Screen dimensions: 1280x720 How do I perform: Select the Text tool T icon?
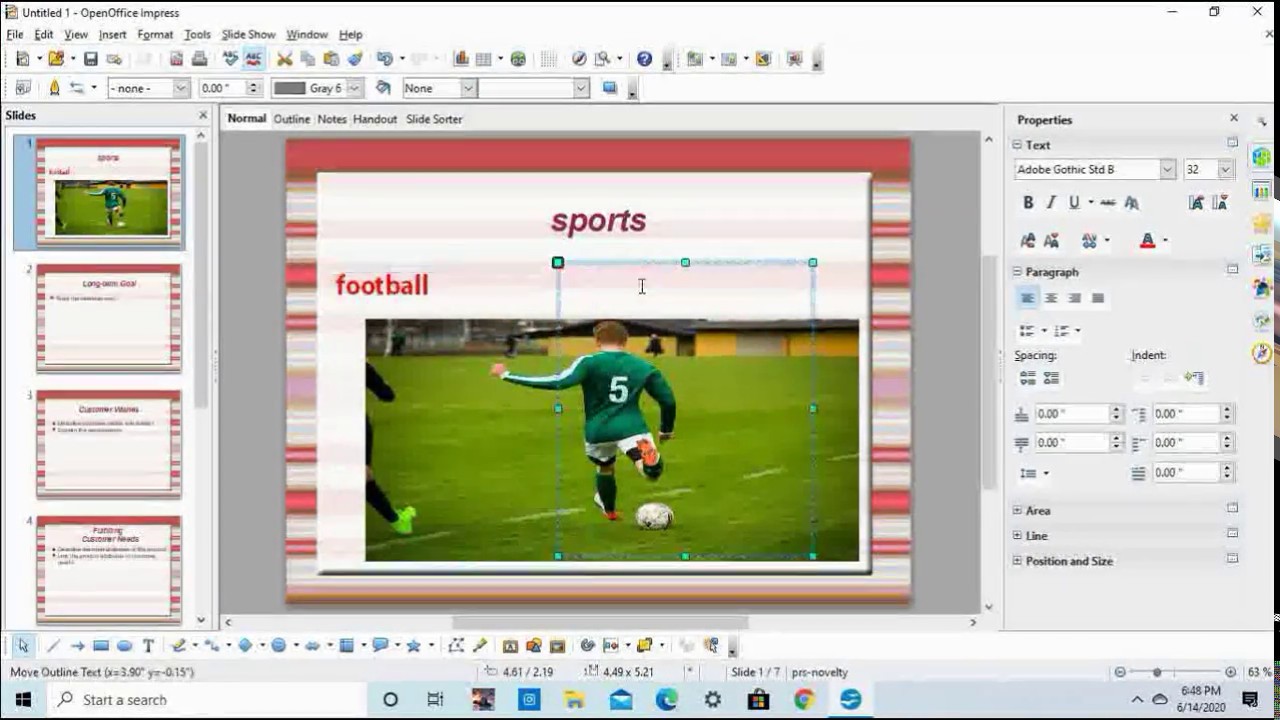(148, 646)
